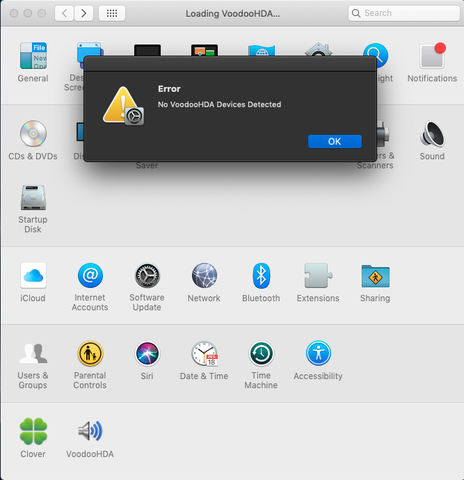Click OK in the error dialog
Image resolution: width=464 pixels, height=480 pixels.
[335, 141]
